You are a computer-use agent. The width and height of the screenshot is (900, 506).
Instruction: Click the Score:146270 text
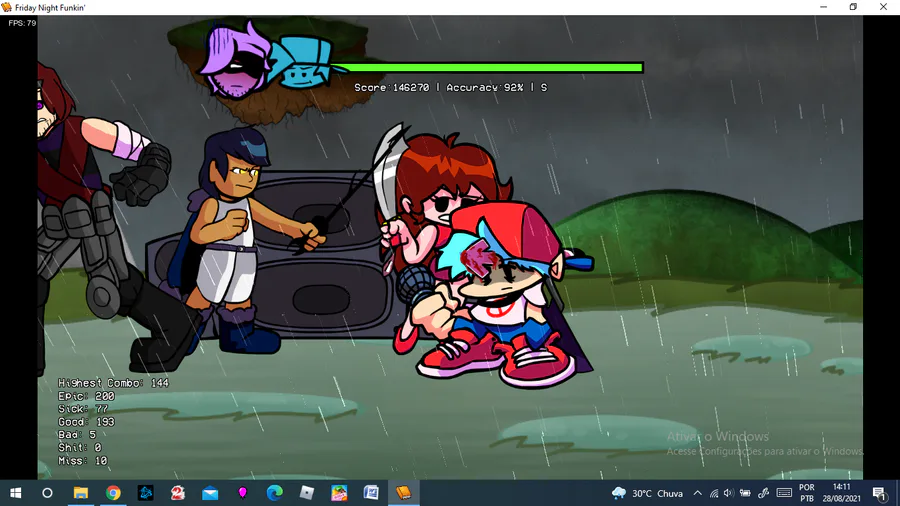pyautogui.click(x=391, y=87)
